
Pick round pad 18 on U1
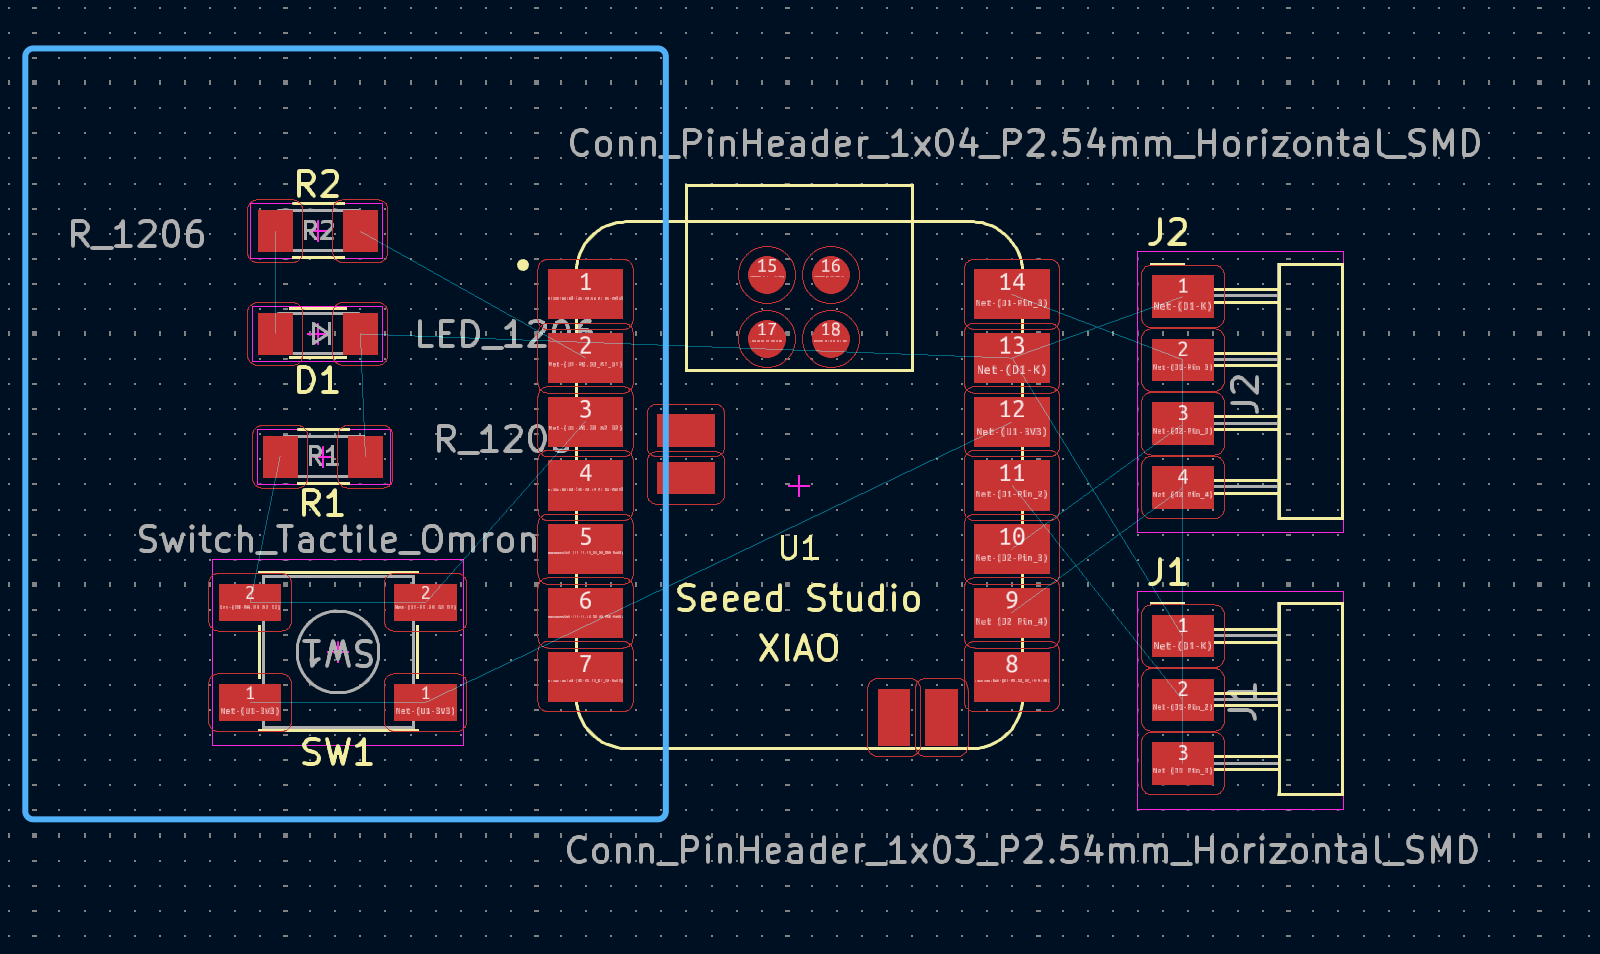831,338
